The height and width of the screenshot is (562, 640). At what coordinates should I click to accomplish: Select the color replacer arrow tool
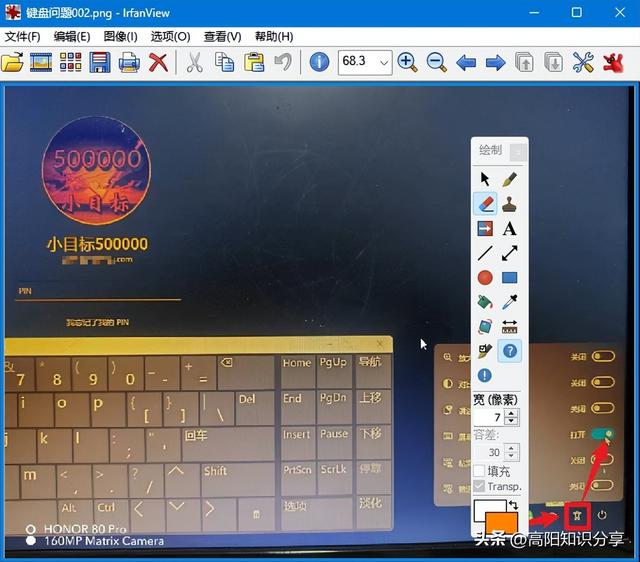[x=485, y=228]
